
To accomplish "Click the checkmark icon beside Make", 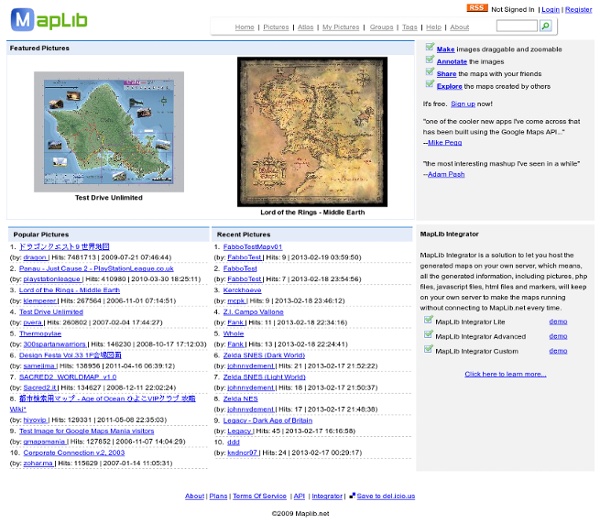I will pyautogui.click(x=430, y=47).
